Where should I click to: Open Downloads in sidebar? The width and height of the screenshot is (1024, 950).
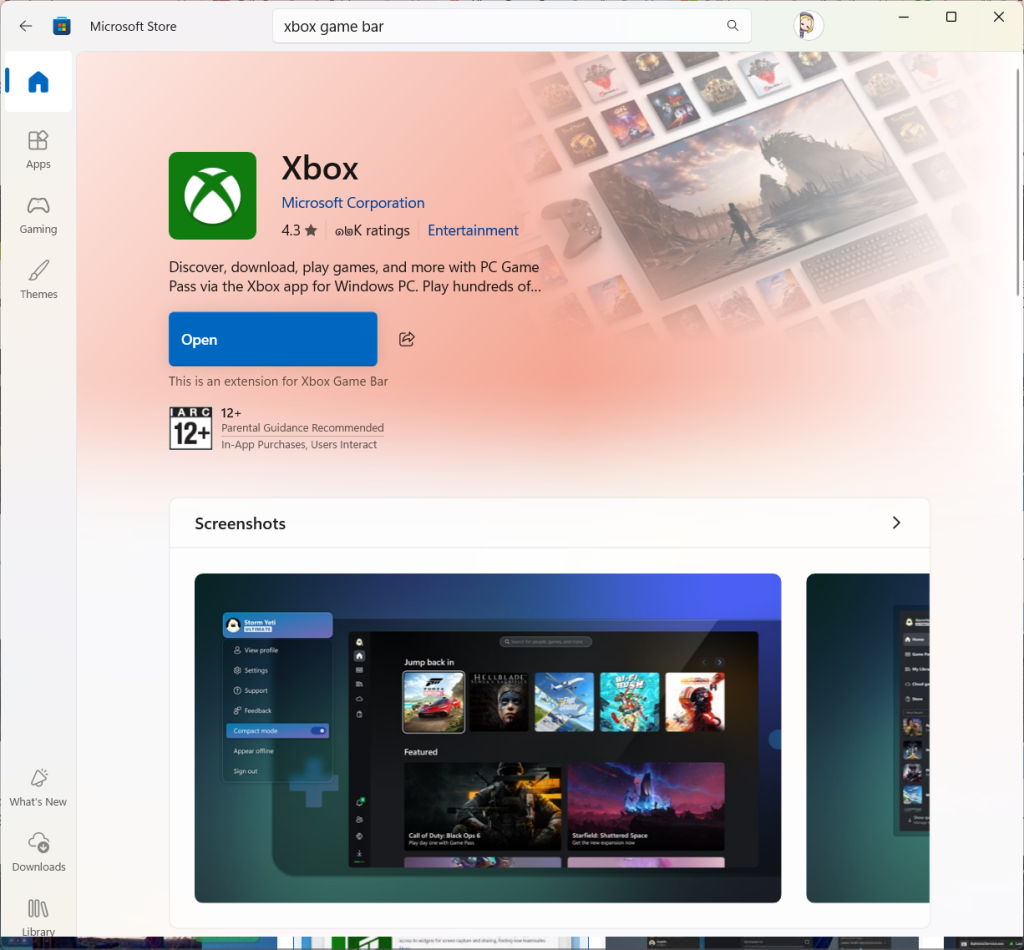(x=38, y=852)
